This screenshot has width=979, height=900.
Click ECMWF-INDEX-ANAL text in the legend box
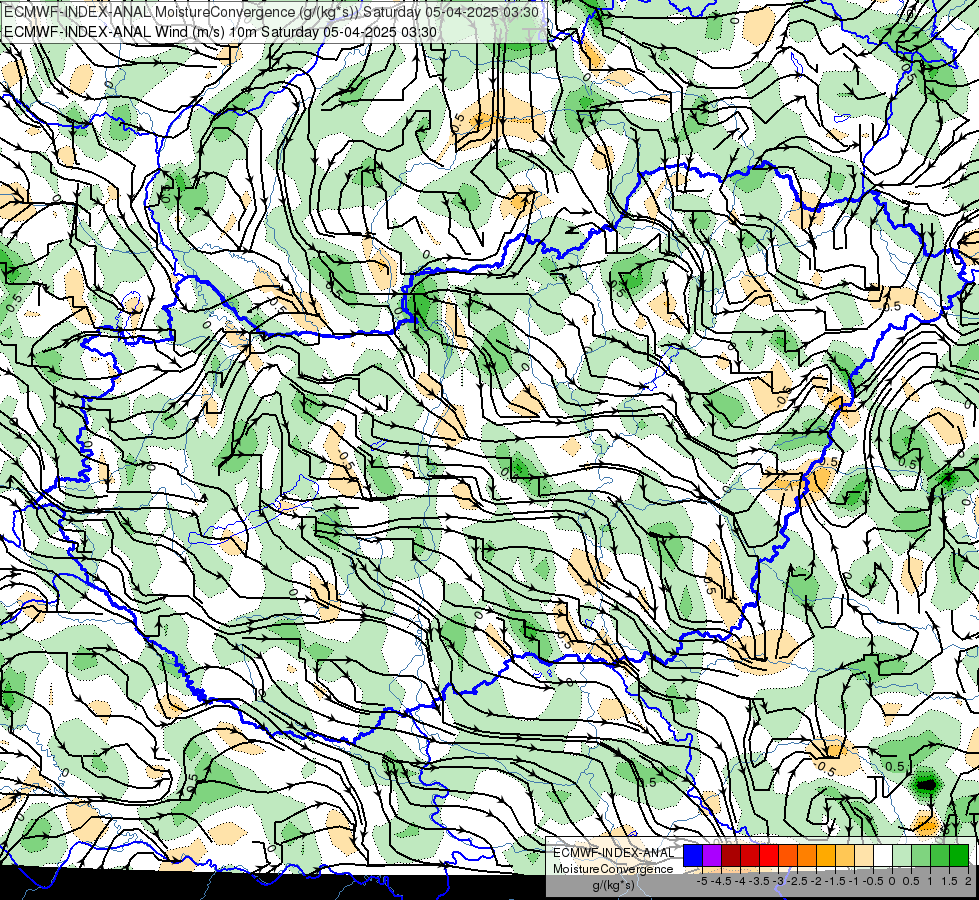point(613,853)
